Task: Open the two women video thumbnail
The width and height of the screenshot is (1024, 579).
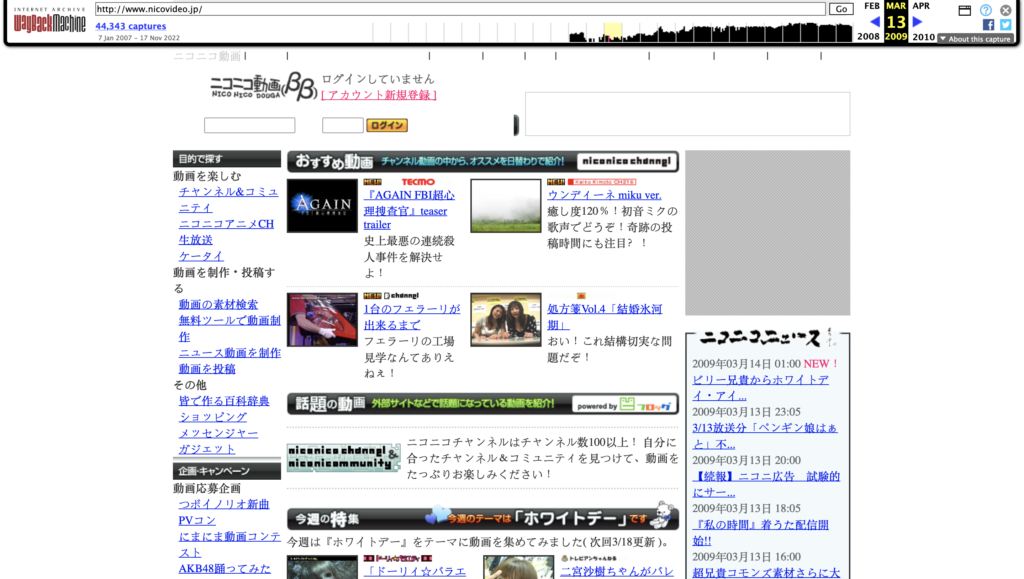Action: pyautogui.click(x=505, y=319)
